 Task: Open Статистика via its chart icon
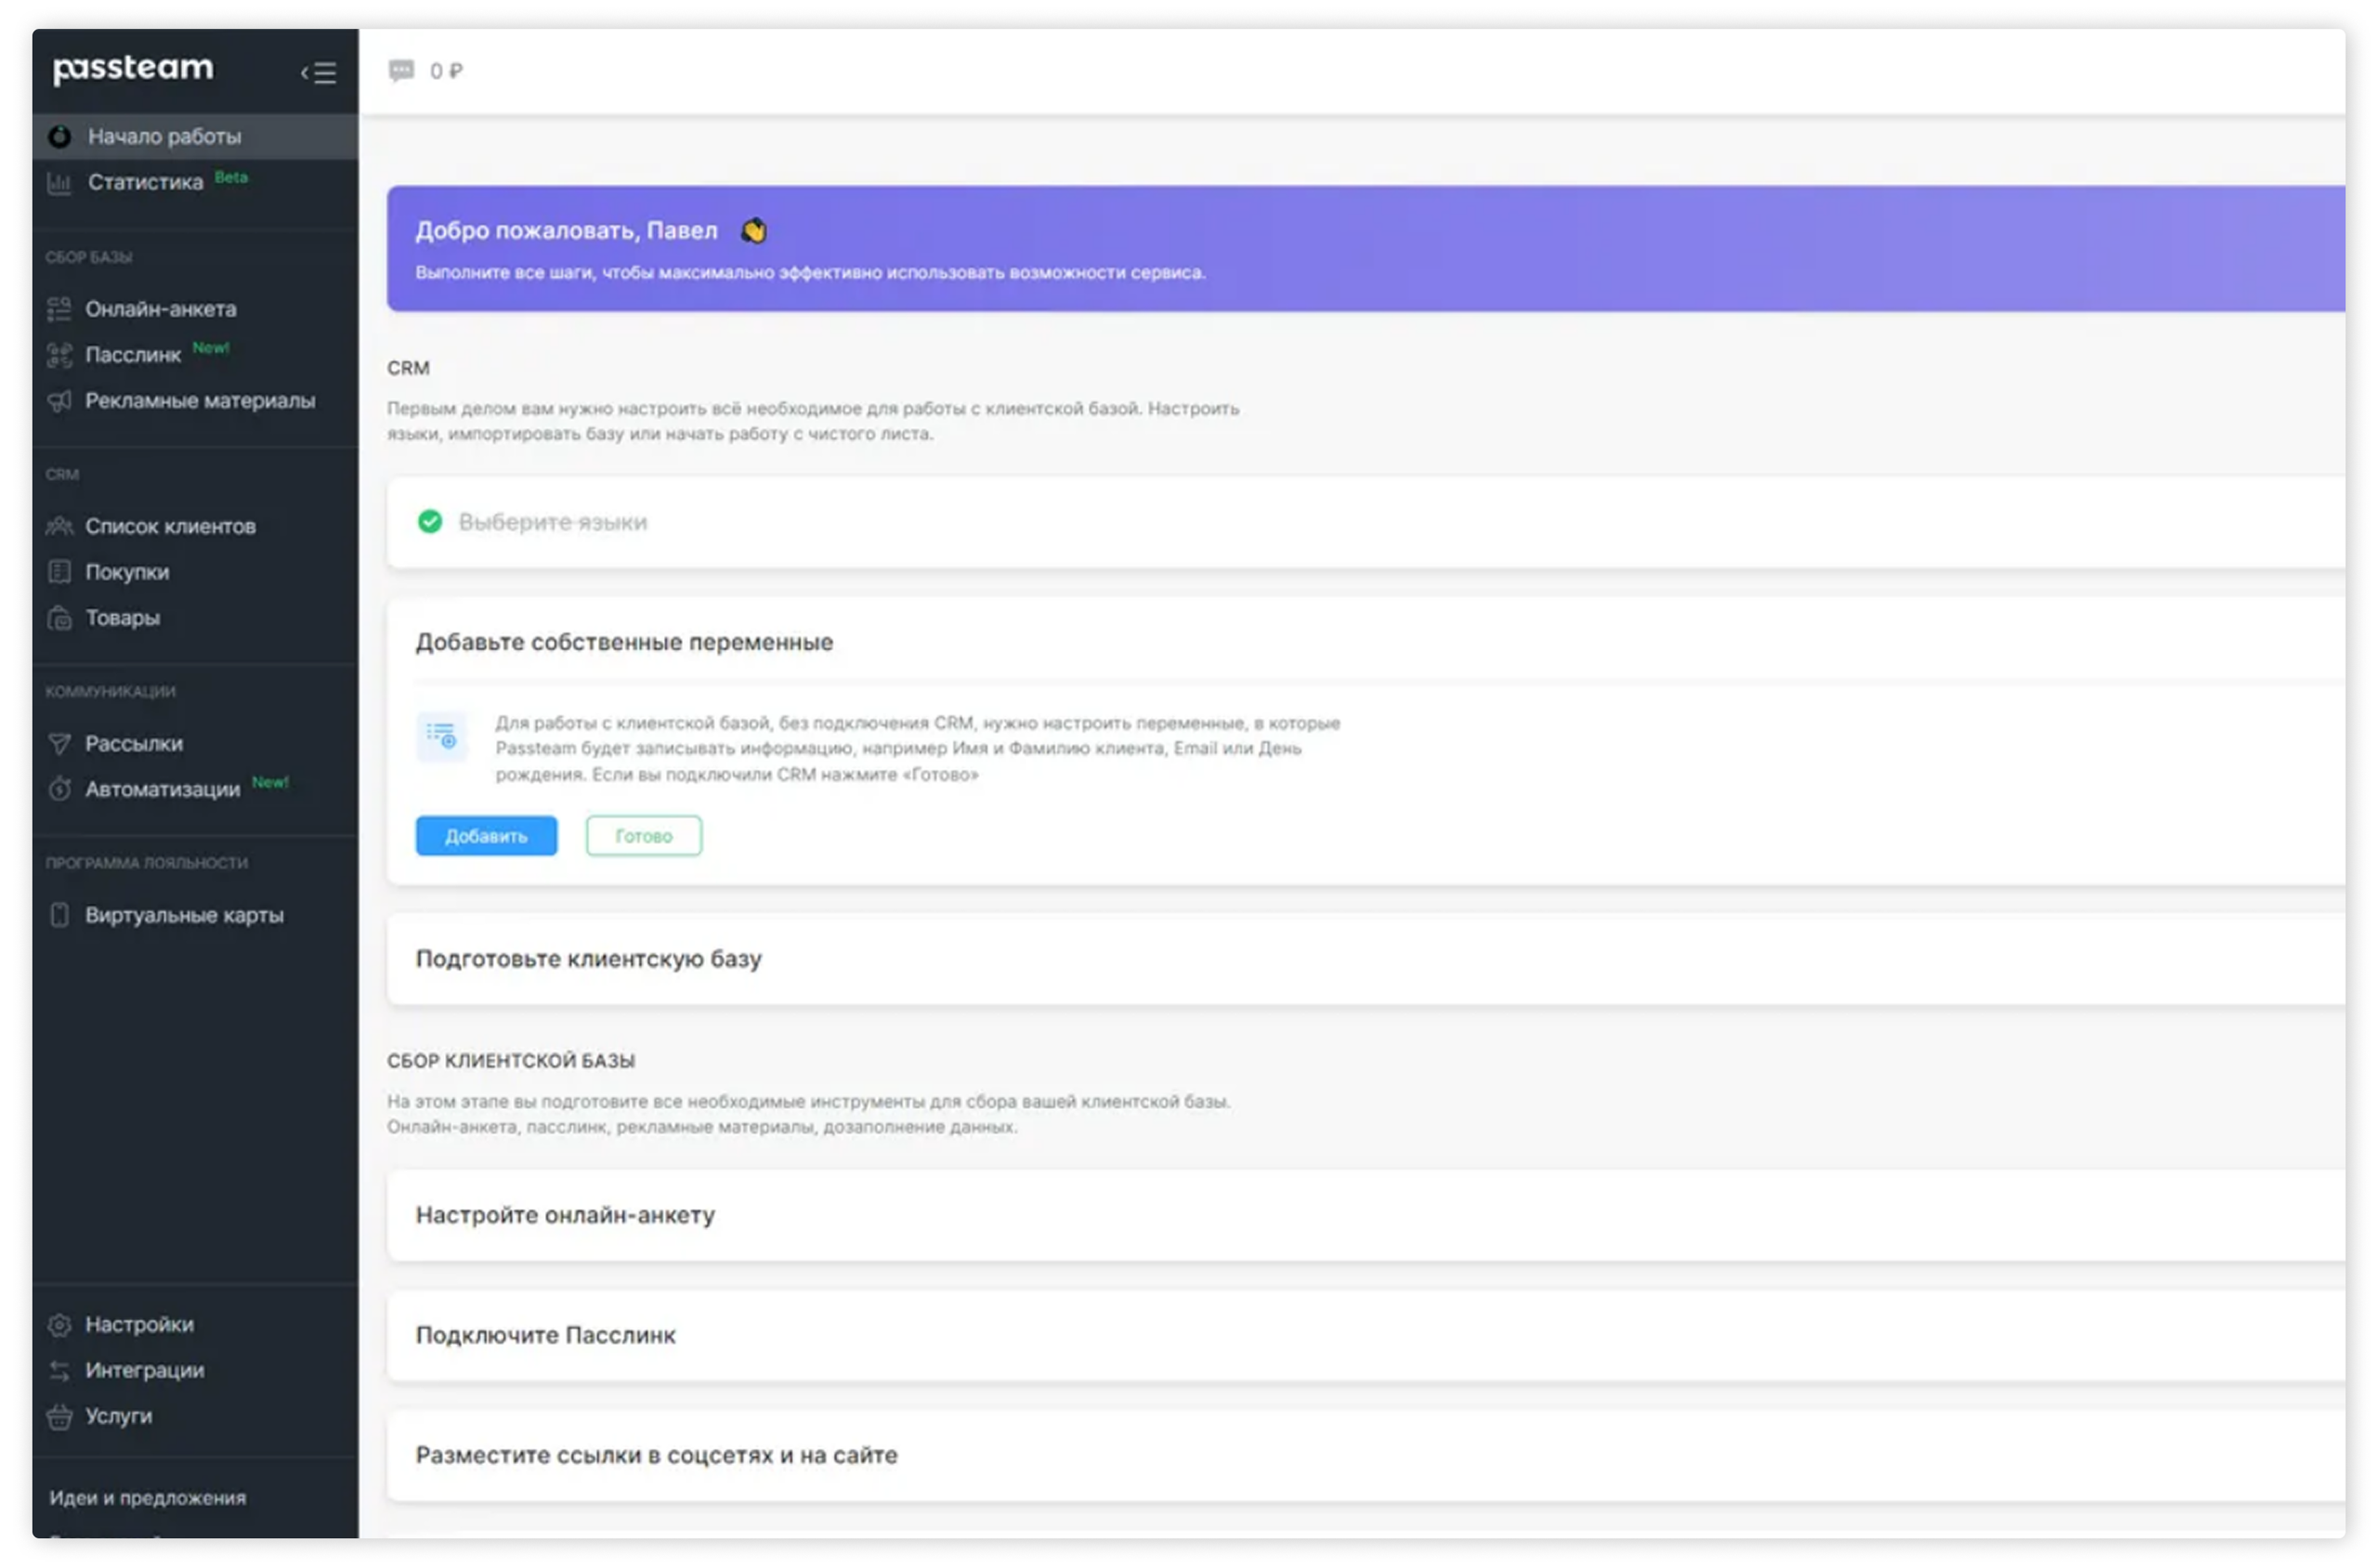pyautogui.click(x=59, y=182)
